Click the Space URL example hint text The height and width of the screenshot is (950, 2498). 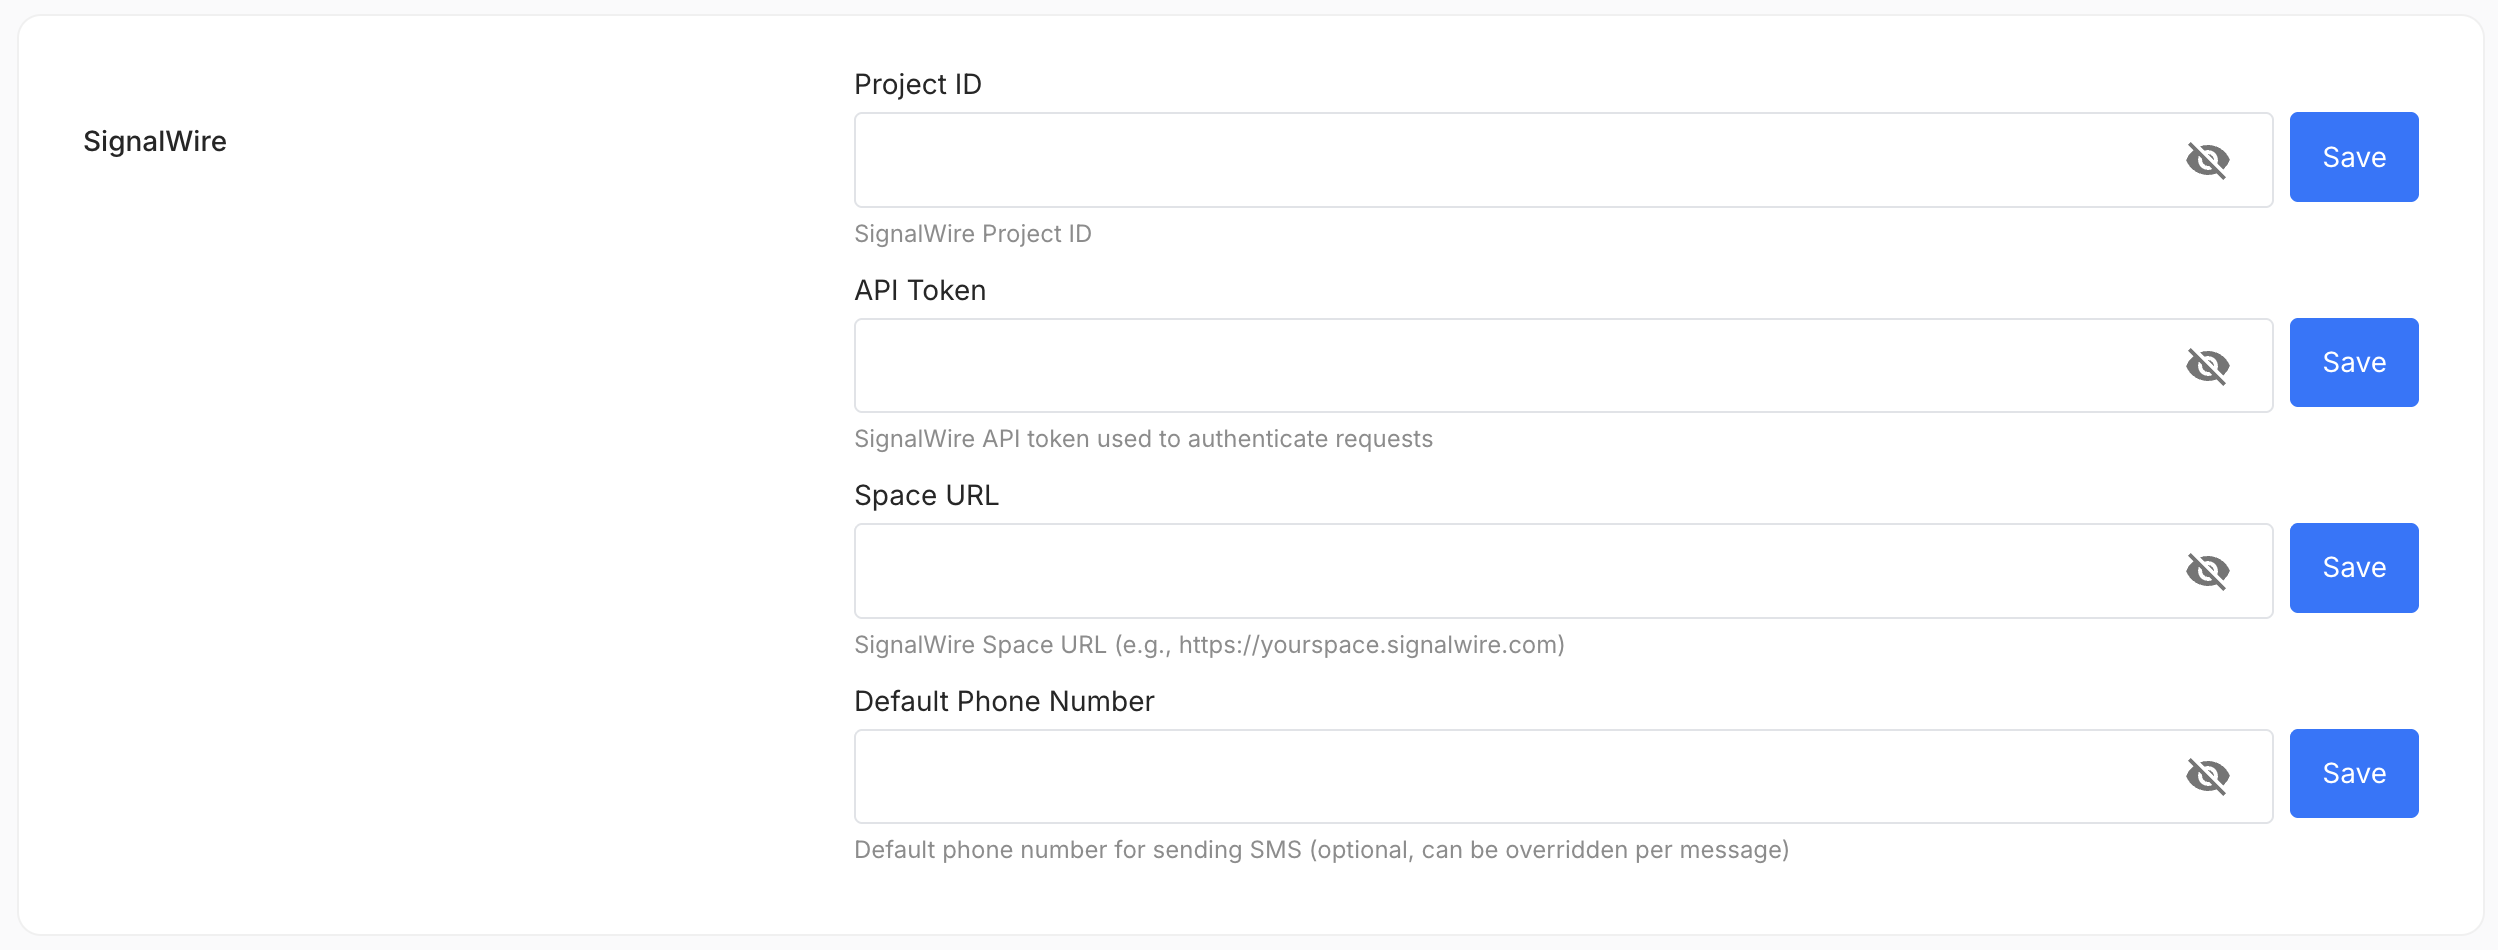(1209, 645)
